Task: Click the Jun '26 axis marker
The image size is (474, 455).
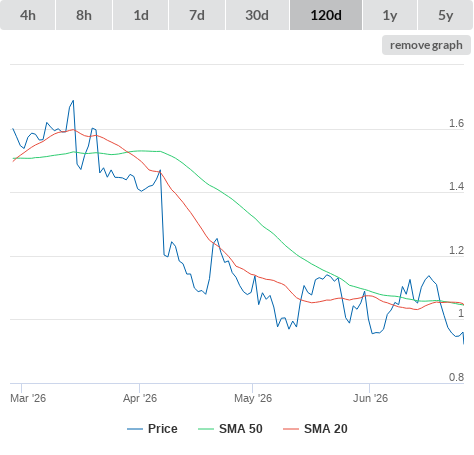Action: [x=370, y=398]
